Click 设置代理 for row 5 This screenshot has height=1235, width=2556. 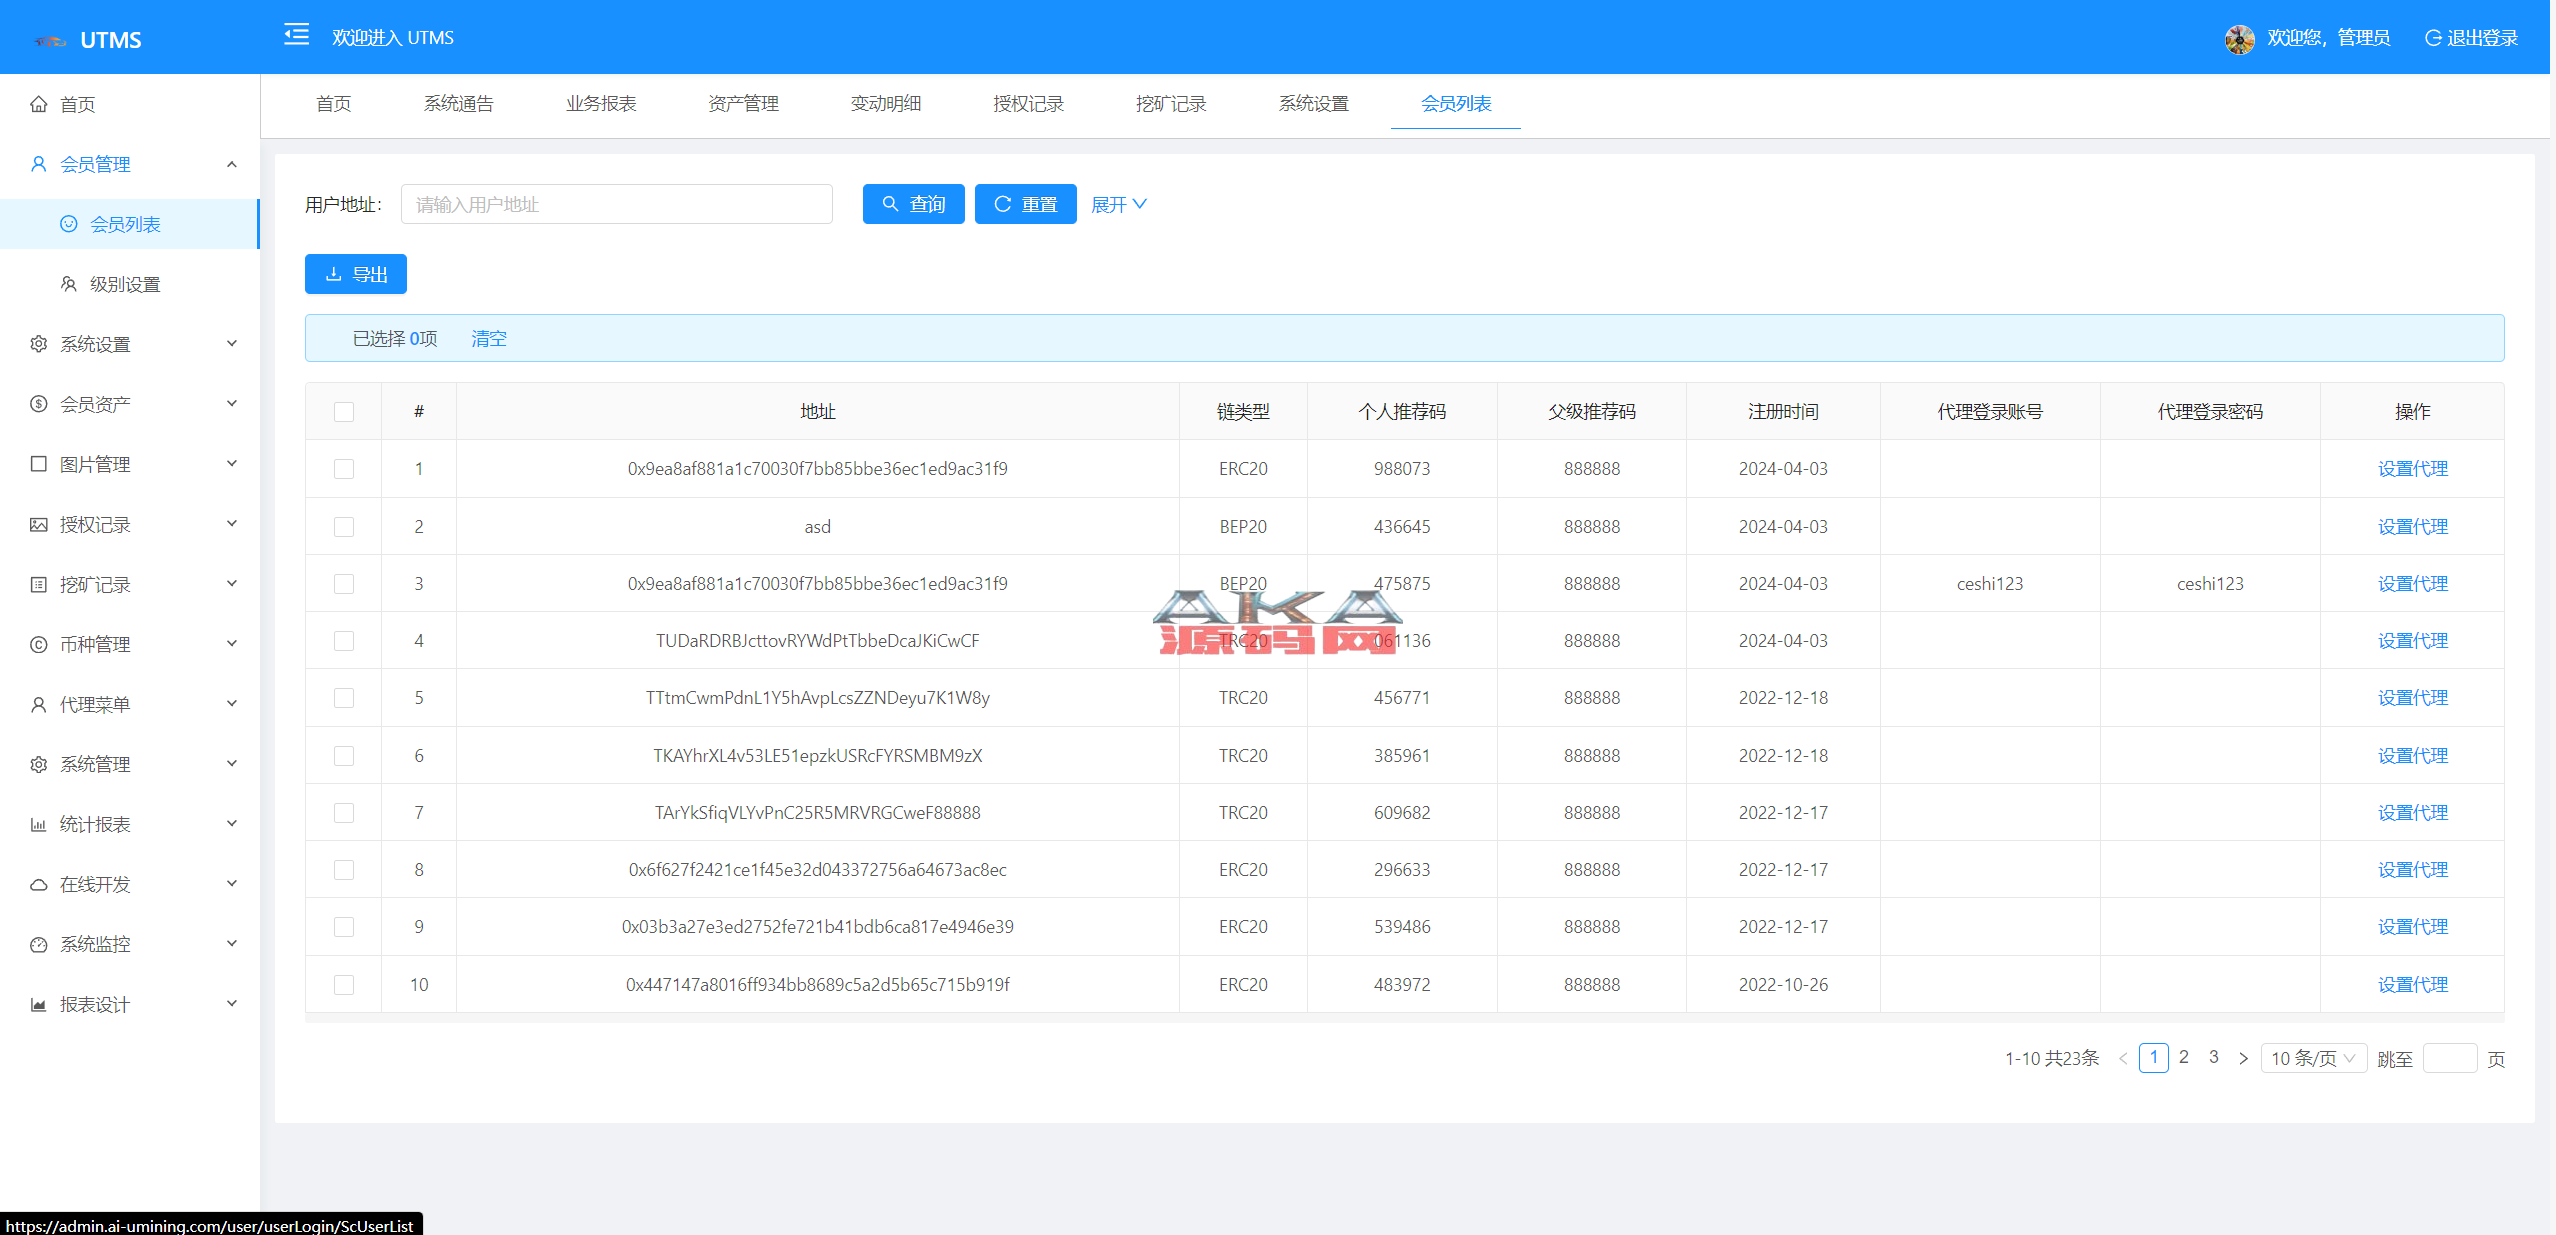coord(2412,698)
